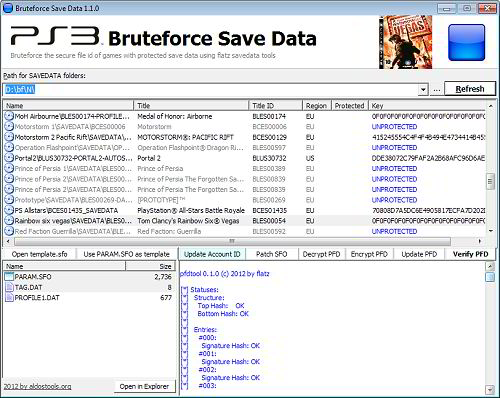Click the disc icon beside Motorstorm 2 Pacific Rift

pyautogui.click(x=9, y=137)
